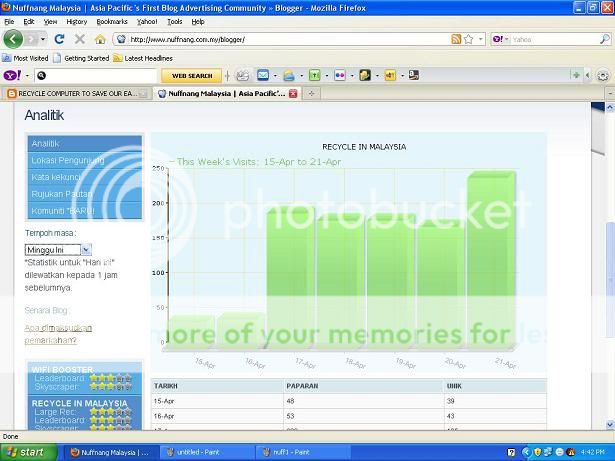
Task: Open Kata kekunci sidebar item
Action: coord(85,177)
